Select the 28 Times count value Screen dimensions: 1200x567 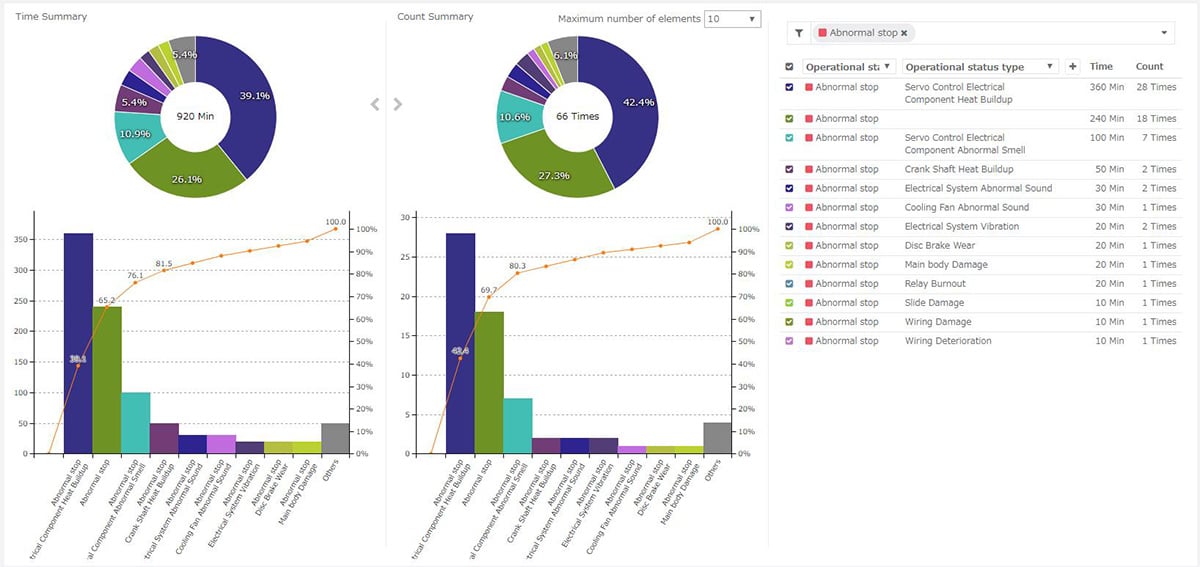click(x=1156, y=87)
